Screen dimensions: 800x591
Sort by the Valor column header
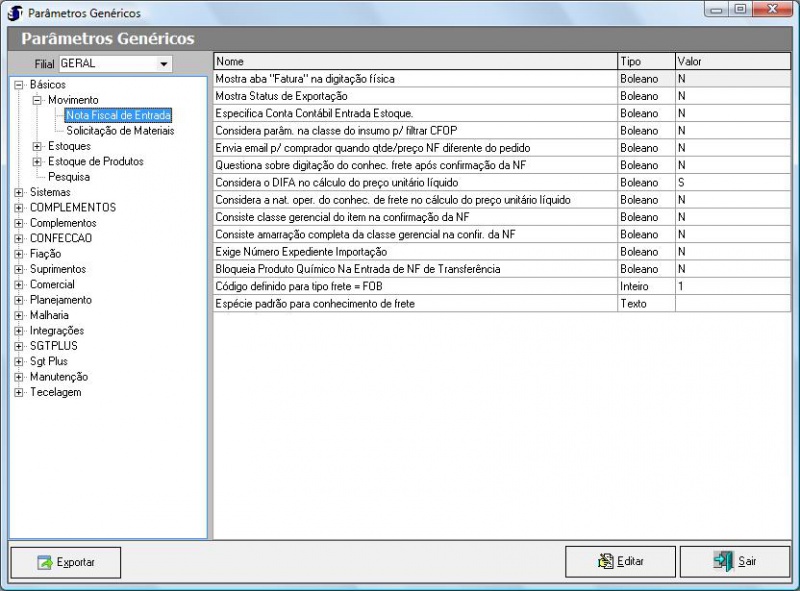click(731, 61)
